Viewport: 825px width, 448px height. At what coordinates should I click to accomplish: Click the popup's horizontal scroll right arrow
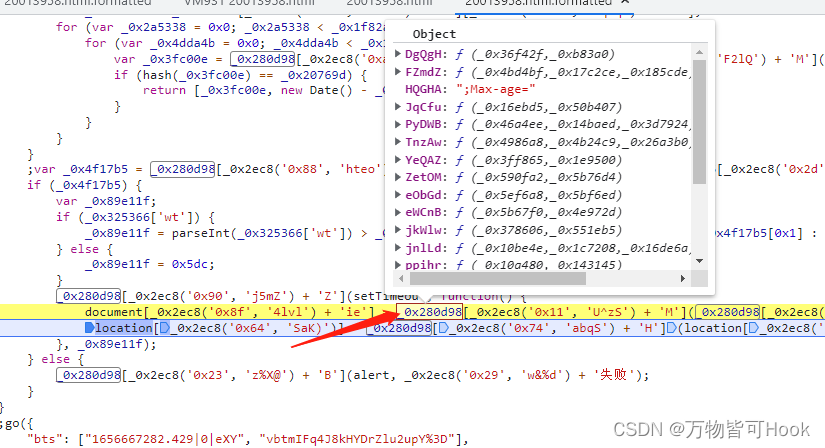point(682,278)
